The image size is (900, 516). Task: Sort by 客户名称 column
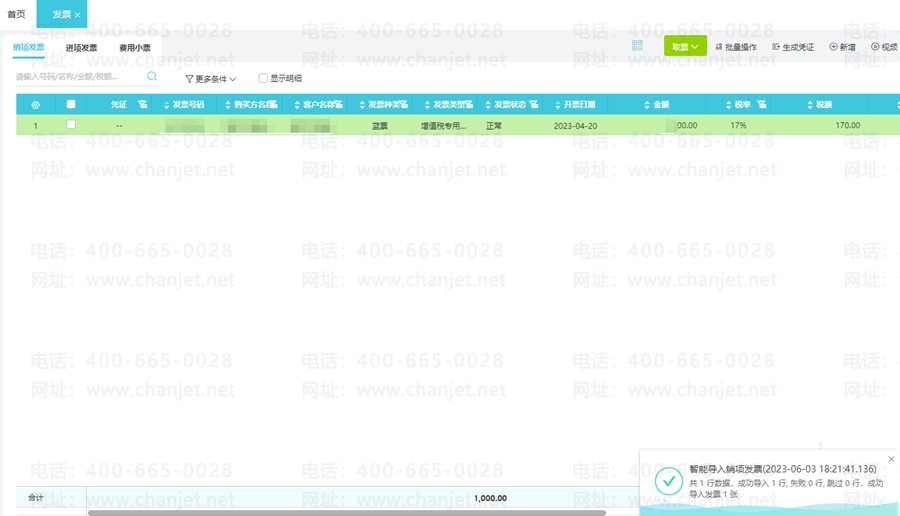click(297, 105)
